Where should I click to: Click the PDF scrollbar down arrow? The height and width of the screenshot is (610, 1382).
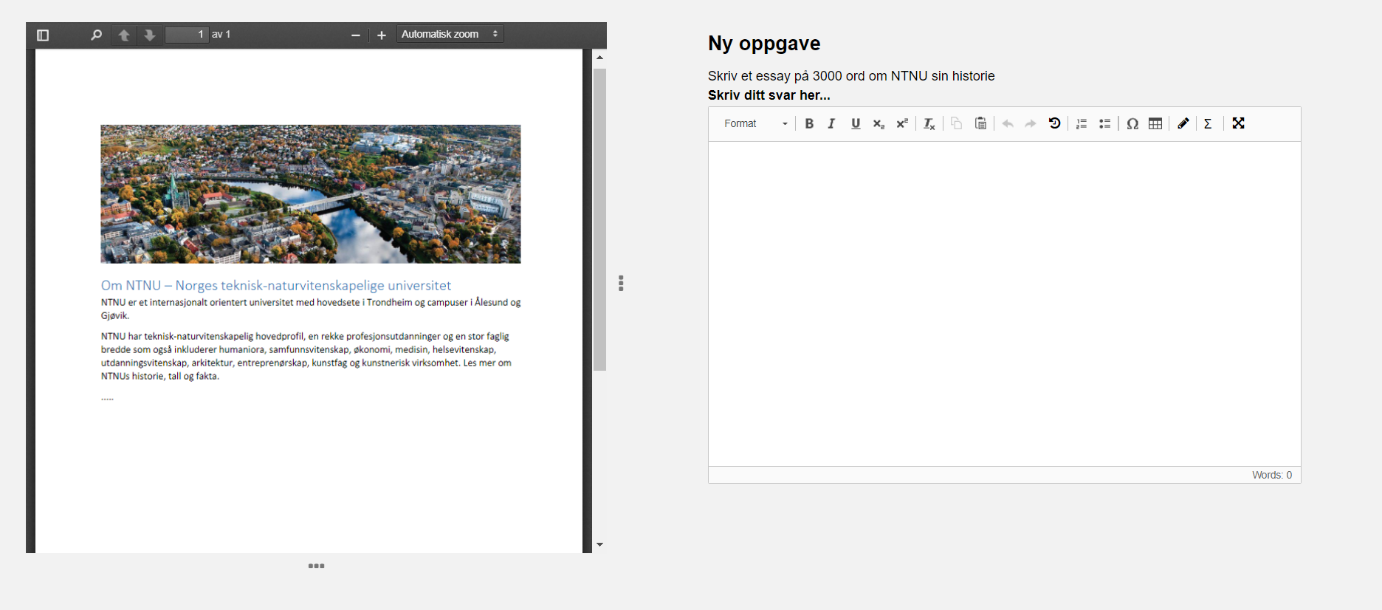pos(600,545)
